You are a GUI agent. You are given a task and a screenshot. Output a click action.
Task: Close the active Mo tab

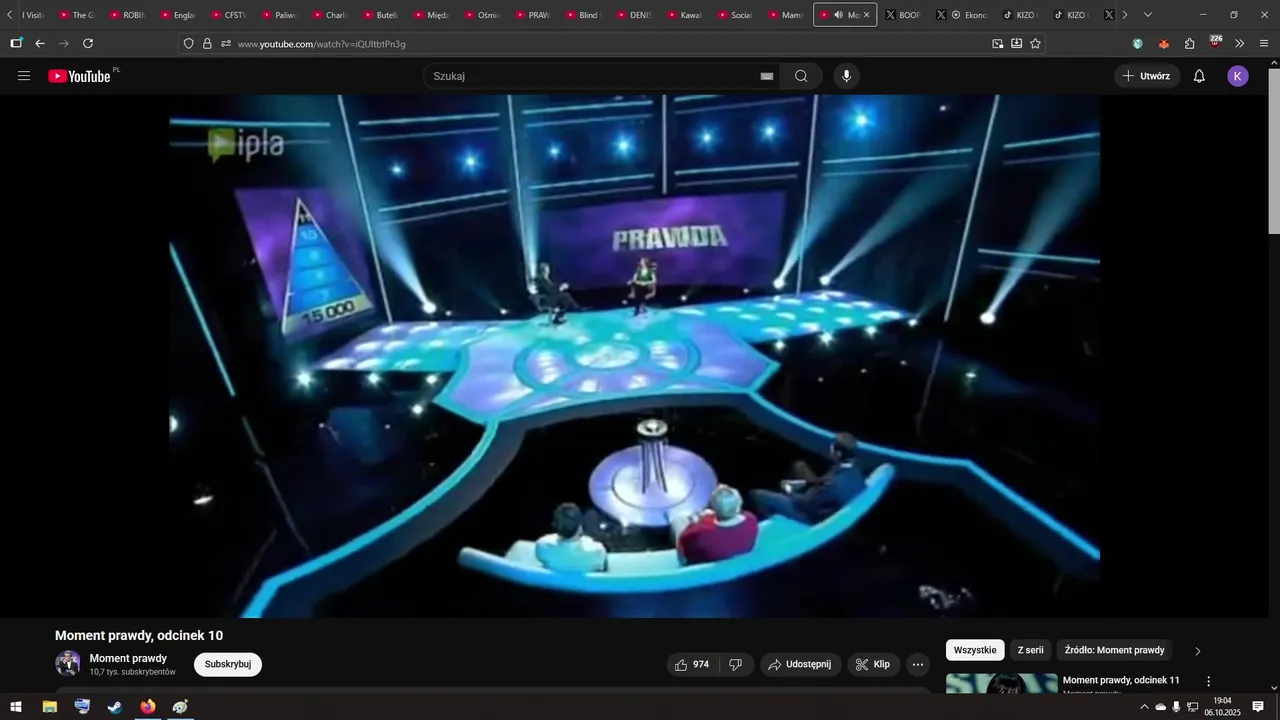coord(867,15)
